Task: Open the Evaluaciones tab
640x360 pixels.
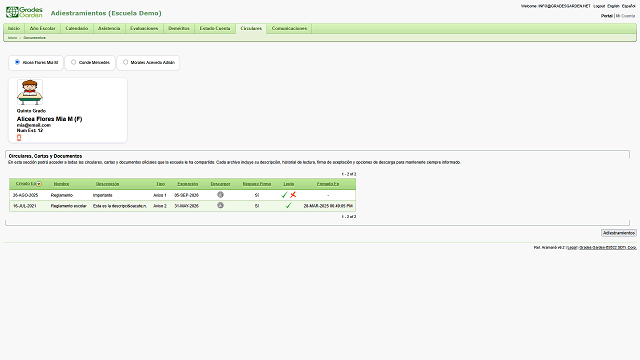Action: [x=144, y=28]
